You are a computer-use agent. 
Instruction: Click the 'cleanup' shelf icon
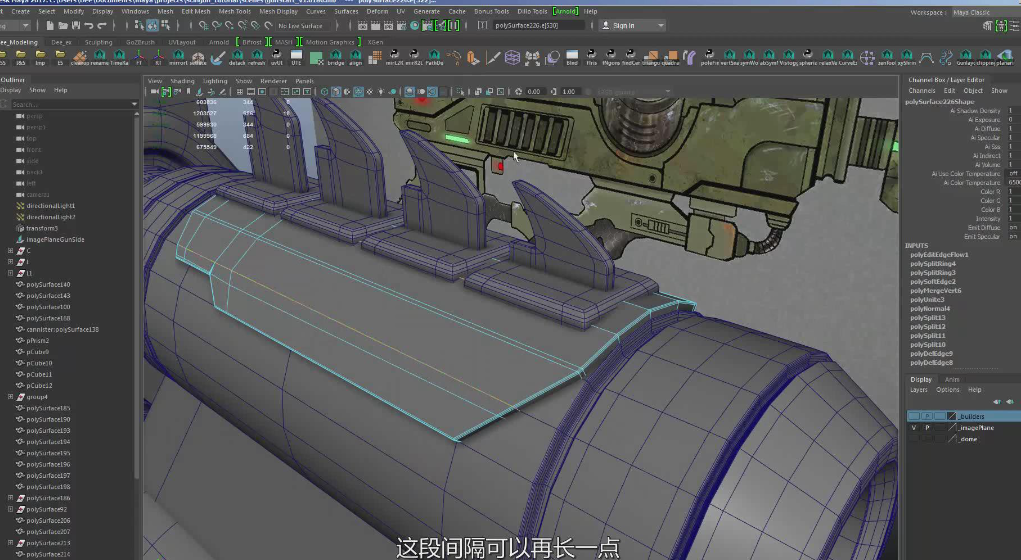(79, 57)
